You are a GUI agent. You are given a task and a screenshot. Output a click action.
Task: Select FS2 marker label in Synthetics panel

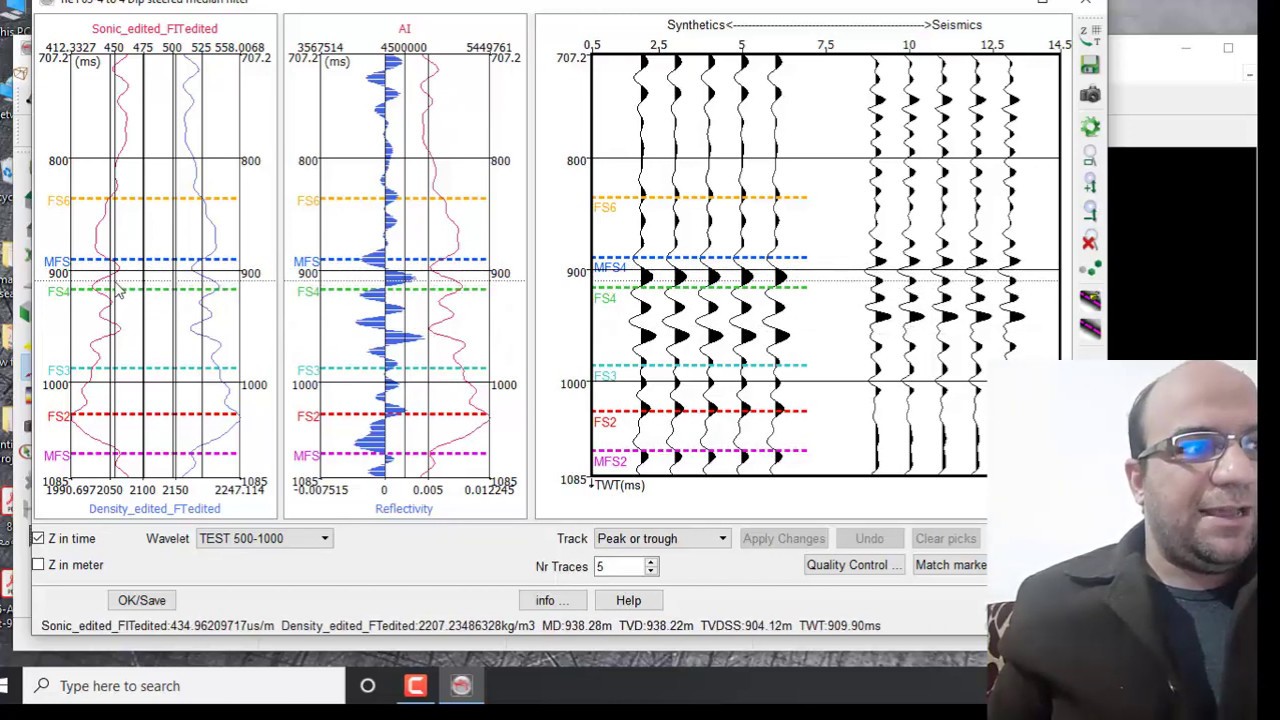604,422
